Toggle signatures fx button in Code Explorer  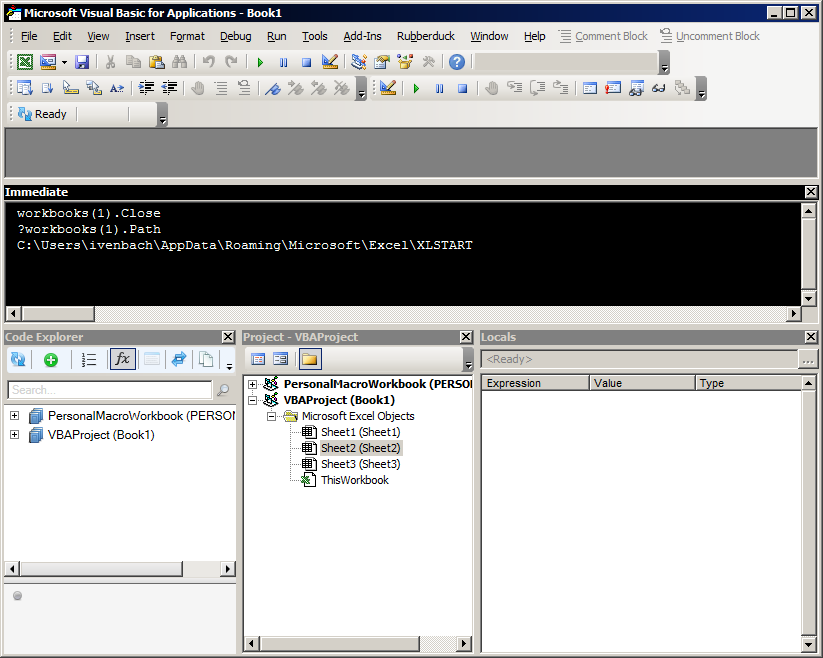click(123, 359)
